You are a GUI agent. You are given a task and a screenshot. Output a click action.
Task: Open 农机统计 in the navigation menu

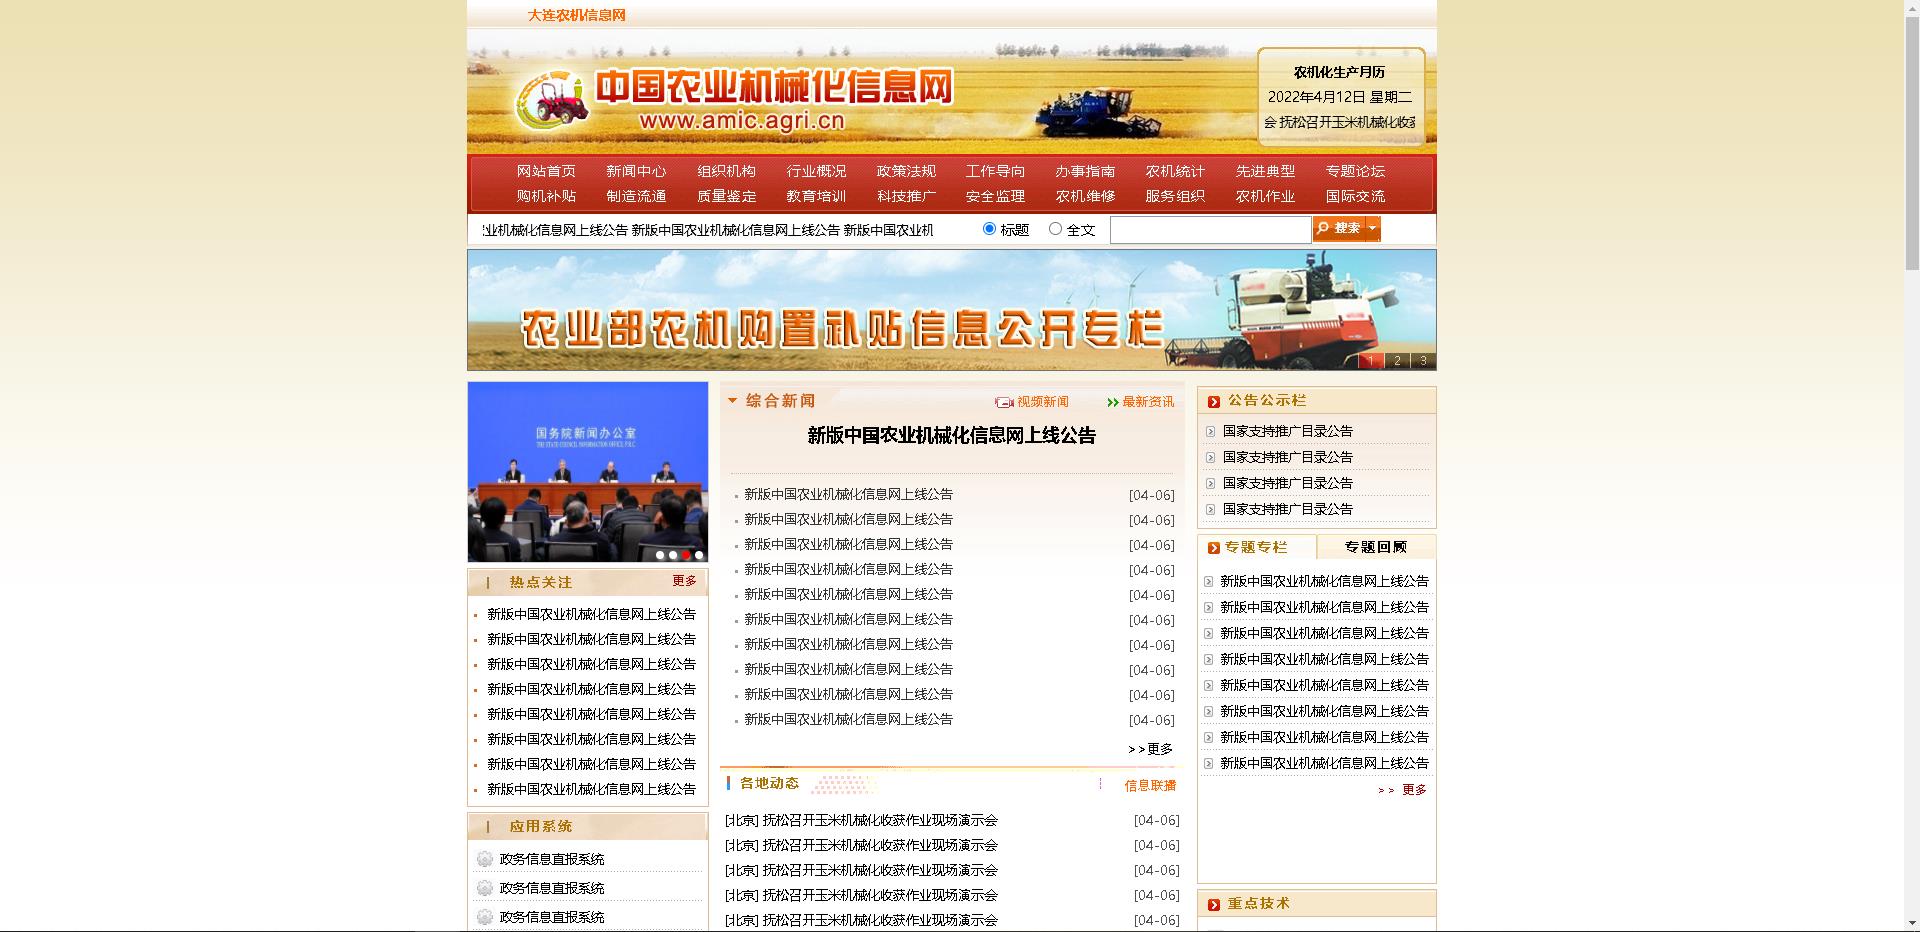pos(1175,171)
